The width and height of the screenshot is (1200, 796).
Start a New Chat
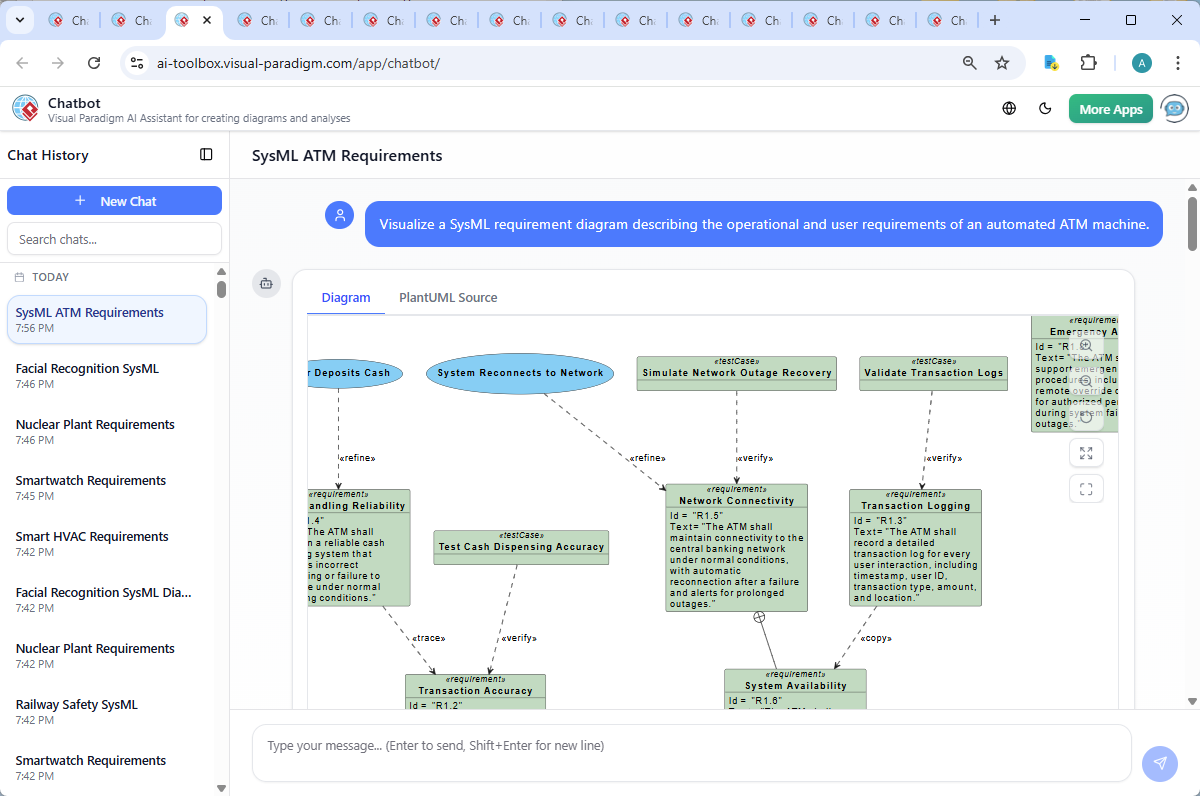click(x=114, y=201)
